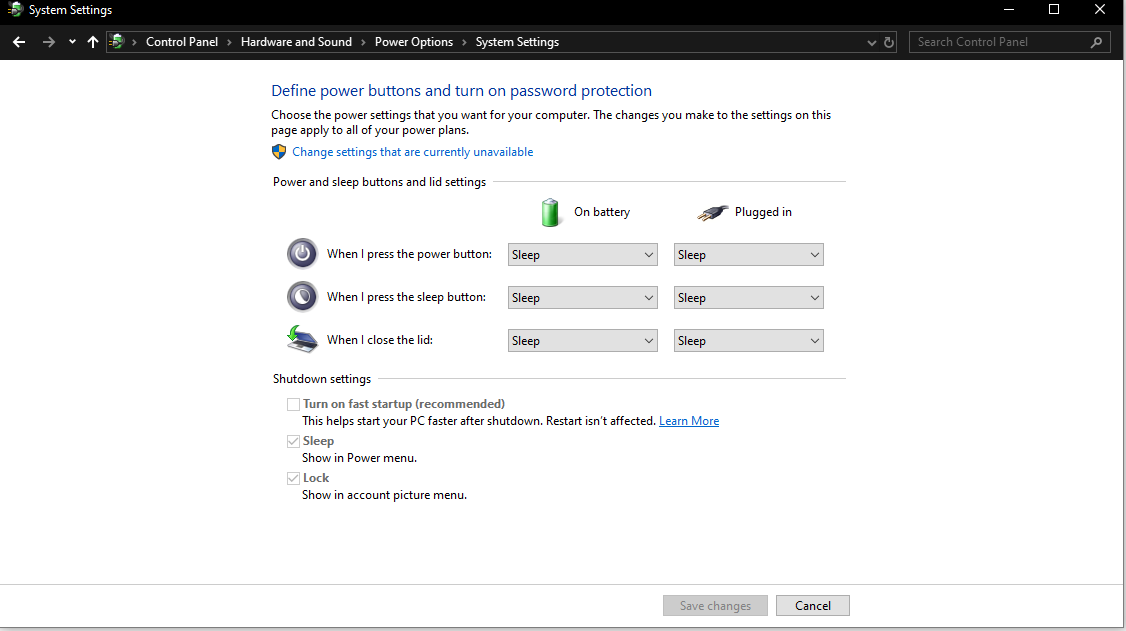Expand the address bar history dropdown

(871, 42)
